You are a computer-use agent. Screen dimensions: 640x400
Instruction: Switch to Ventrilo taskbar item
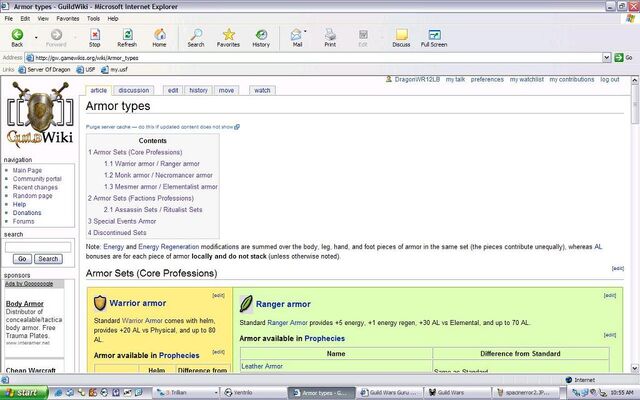point(254,393)
